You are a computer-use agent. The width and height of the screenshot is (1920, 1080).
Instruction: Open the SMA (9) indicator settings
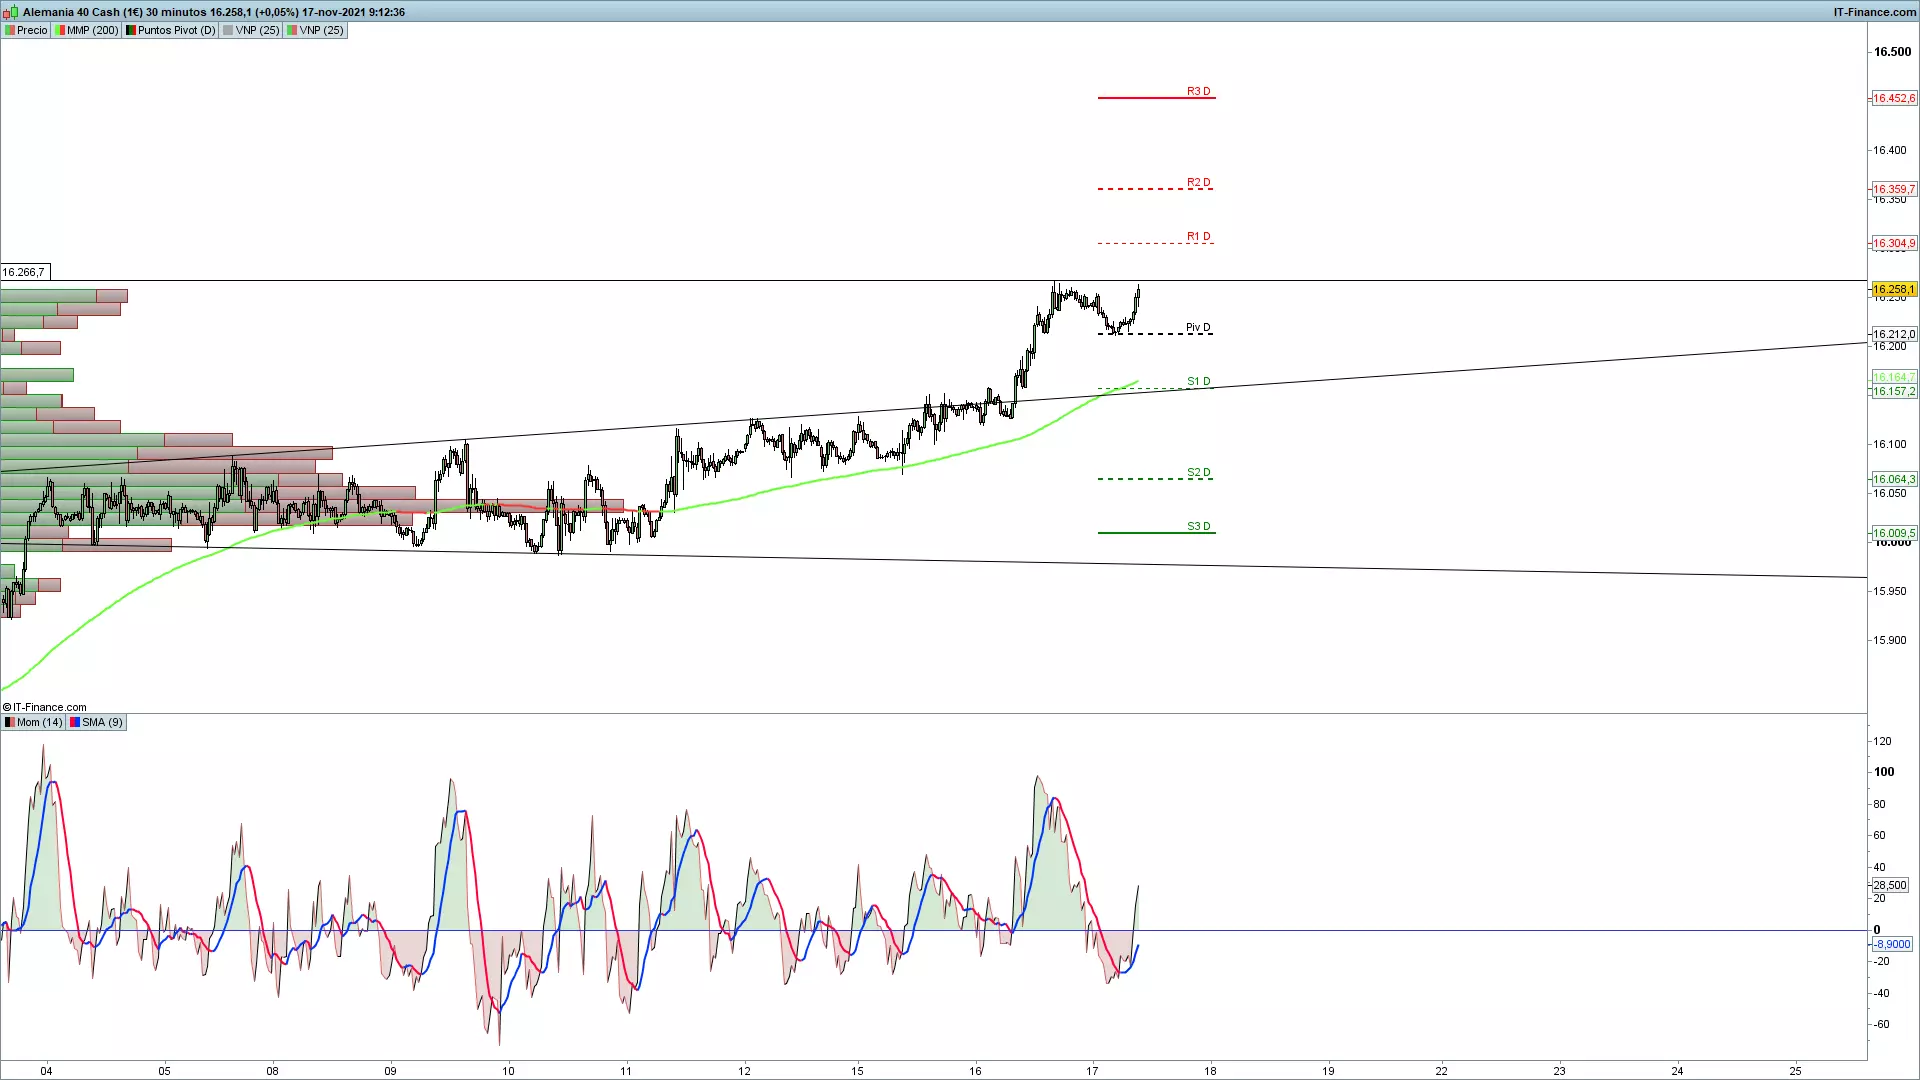[97, 722]
